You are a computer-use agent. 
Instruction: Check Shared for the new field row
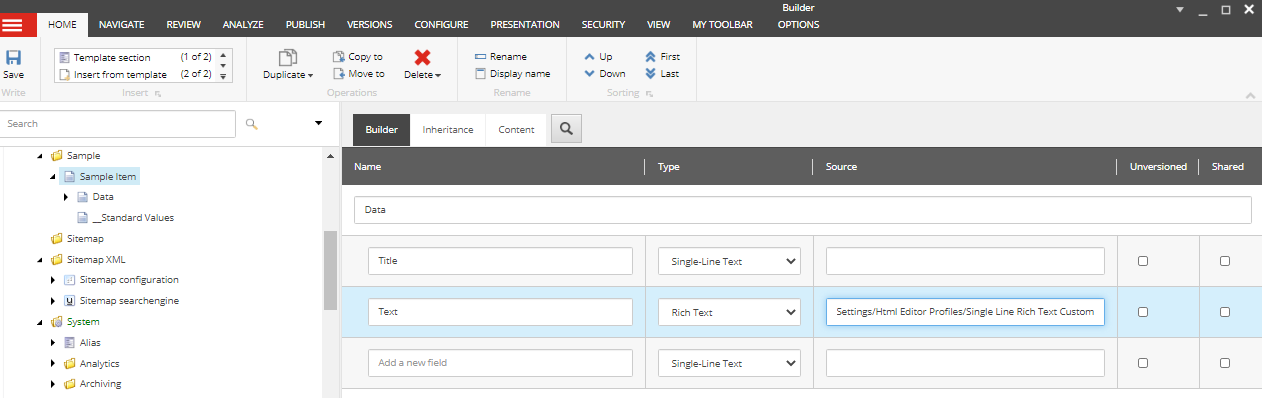pos(1225,363)
